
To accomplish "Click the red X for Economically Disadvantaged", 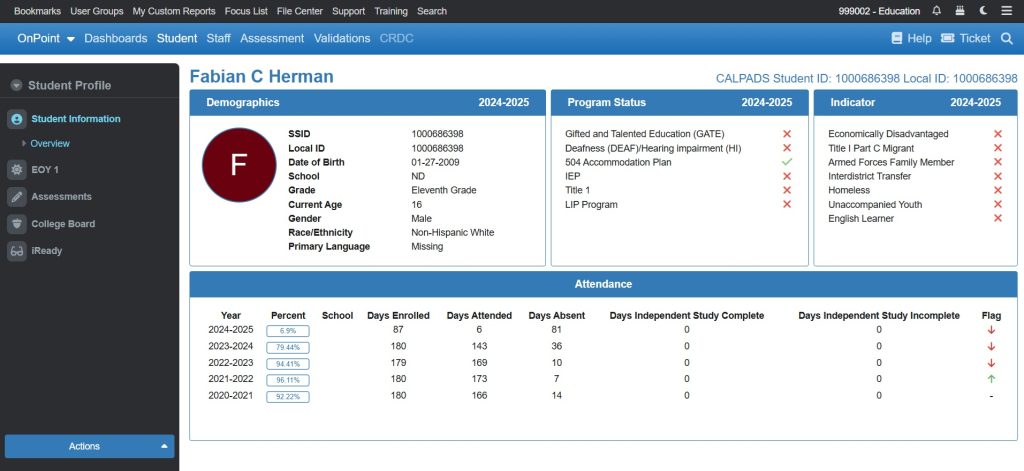I will click(998, 134).
